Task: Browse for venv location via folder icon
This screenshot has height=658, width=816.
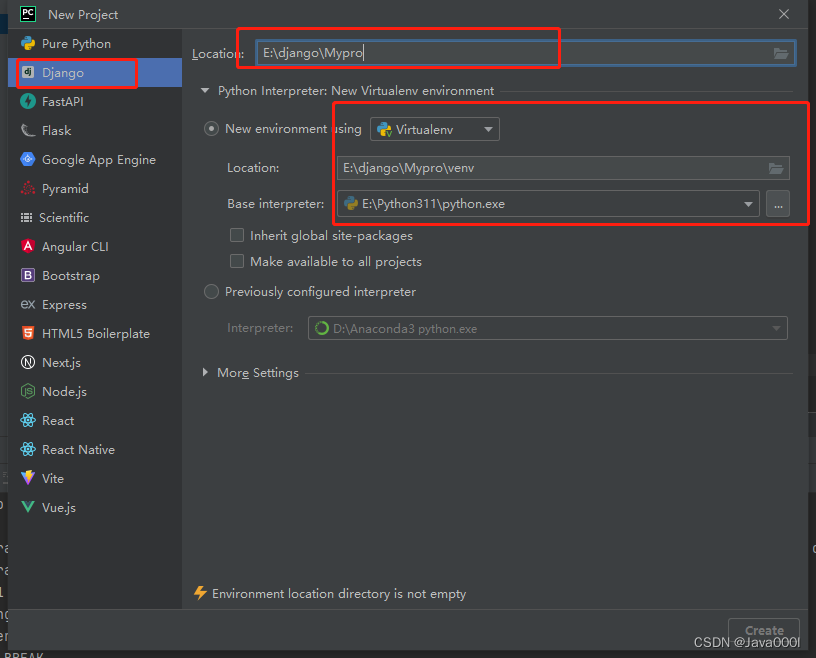Action: (776, 168)
